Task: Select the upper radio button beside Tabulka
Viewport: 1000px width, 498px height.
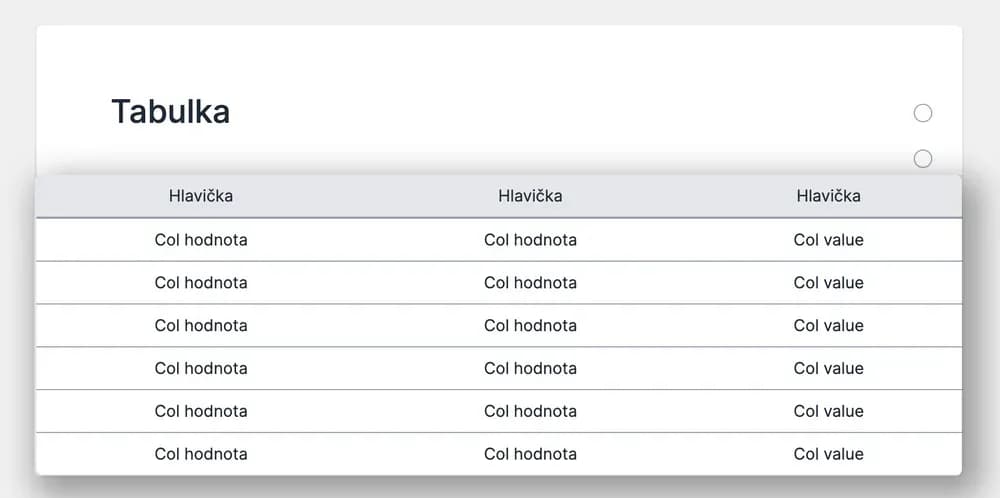Action: (922, 113)
